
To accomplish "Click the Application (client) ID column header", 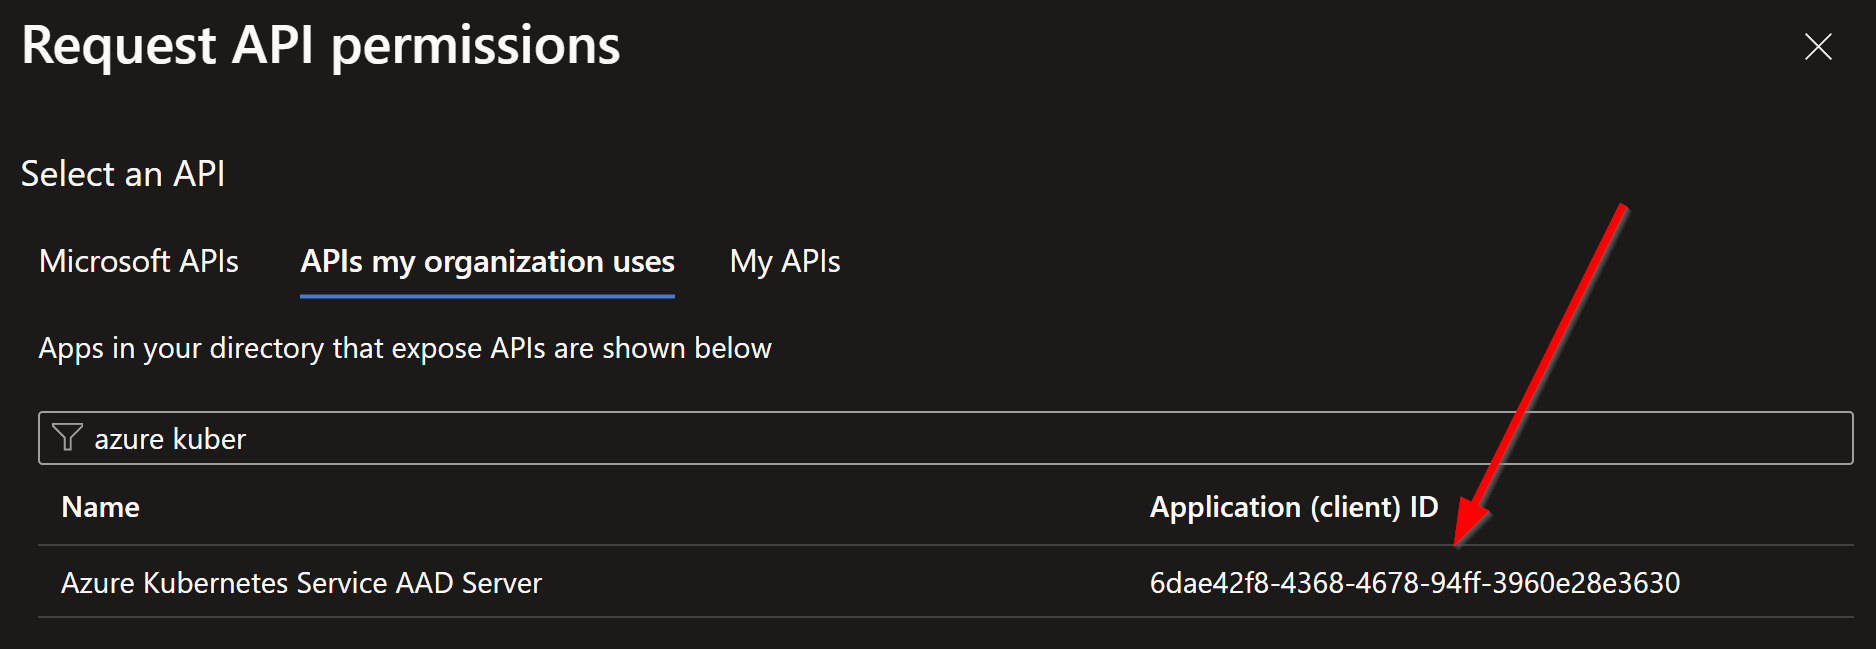I will coord(1294,507).
